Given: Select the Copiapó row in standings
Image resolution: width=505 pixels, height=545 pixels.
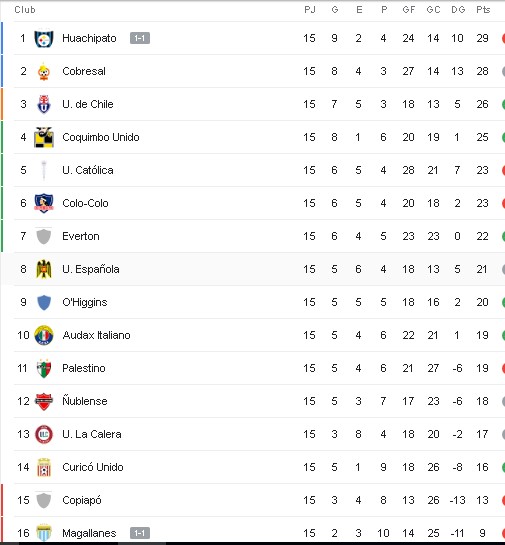Looking at the screenshot, I should click(254, 500).
